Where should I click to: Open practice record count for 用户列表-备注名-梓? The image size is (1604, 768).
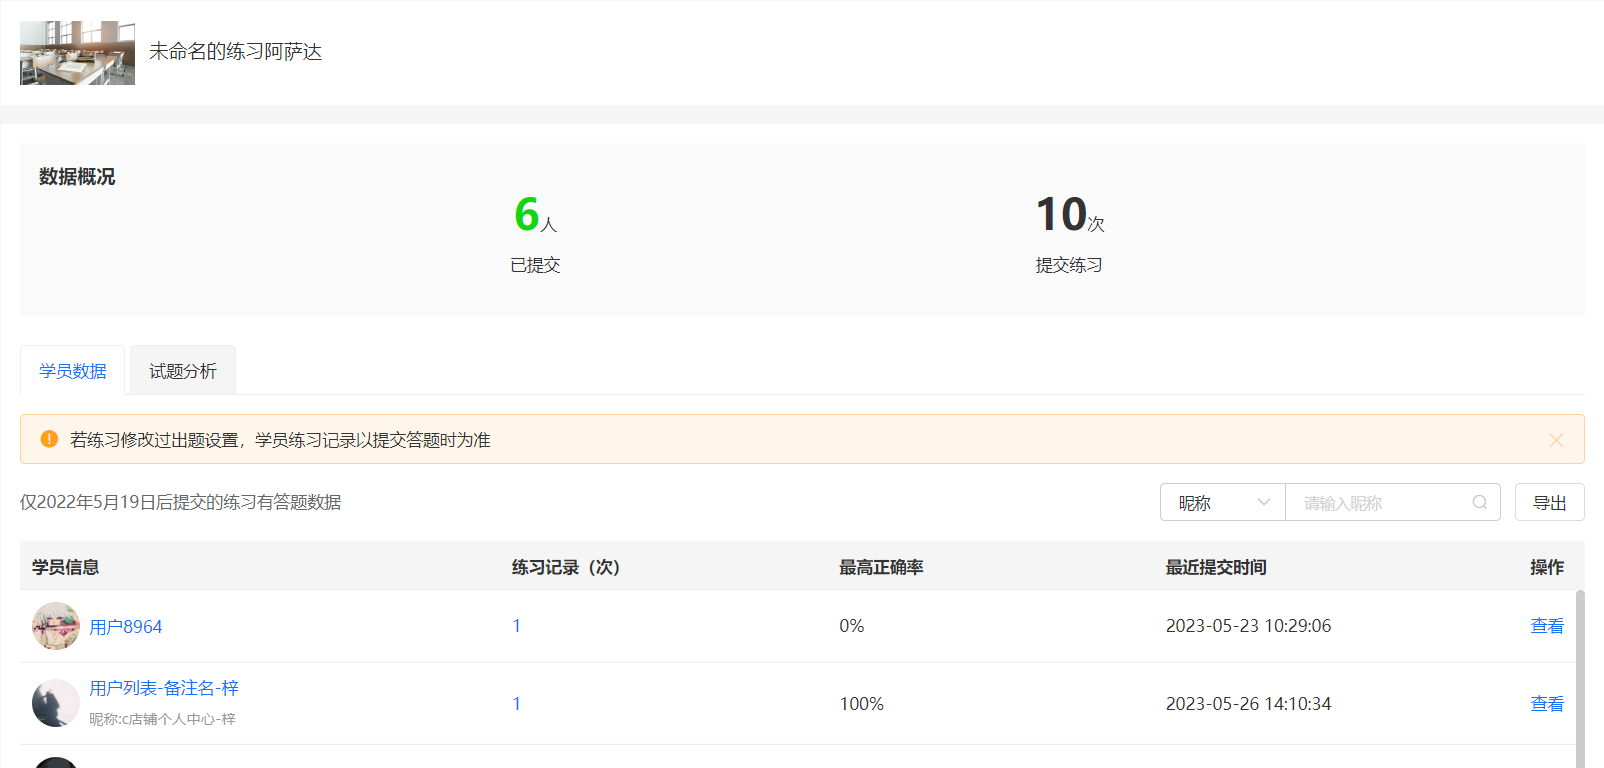(x=517, y=704)
